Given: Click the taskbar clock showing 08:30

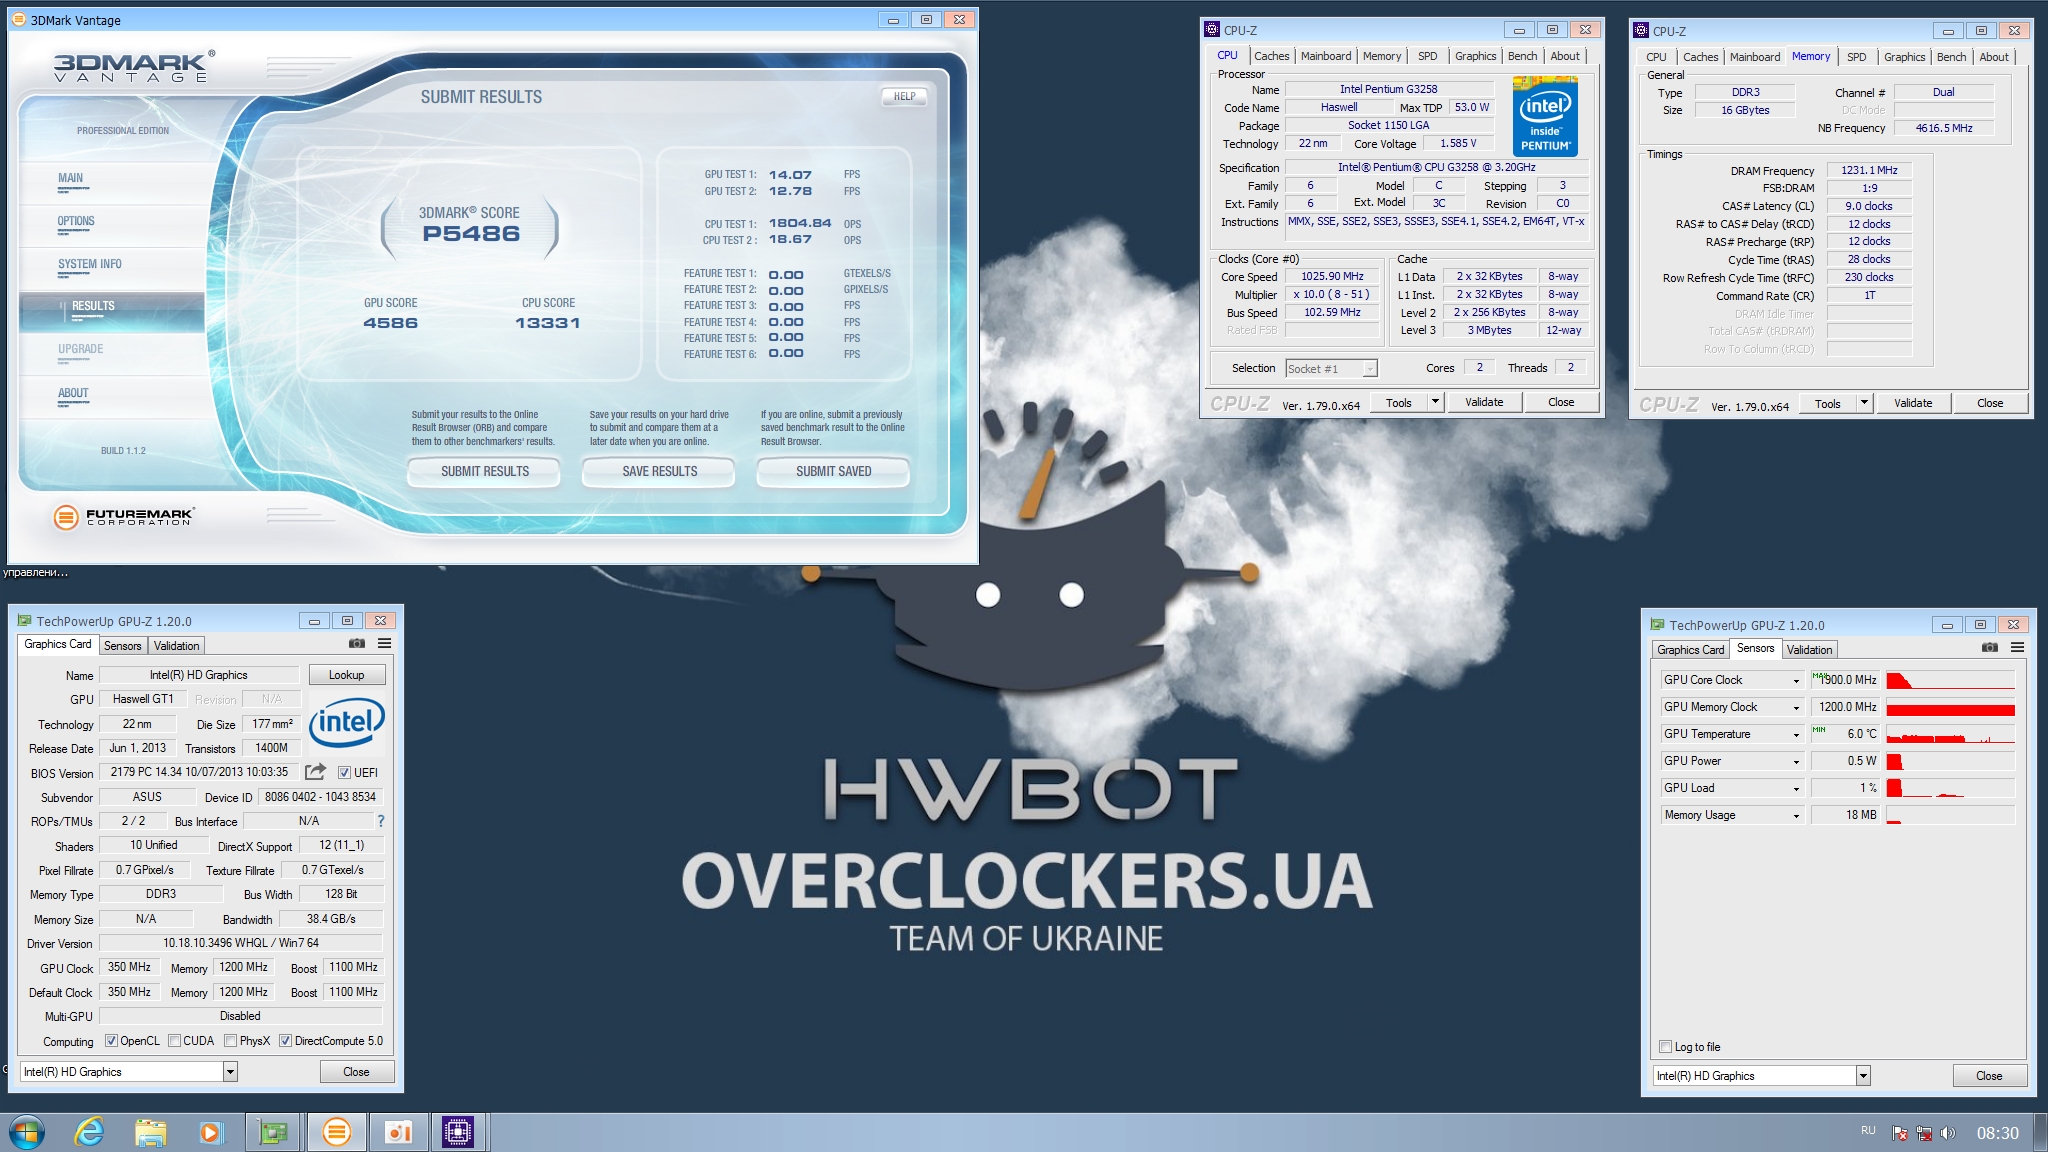Looking at the screenshot, I should 1997,1133.
